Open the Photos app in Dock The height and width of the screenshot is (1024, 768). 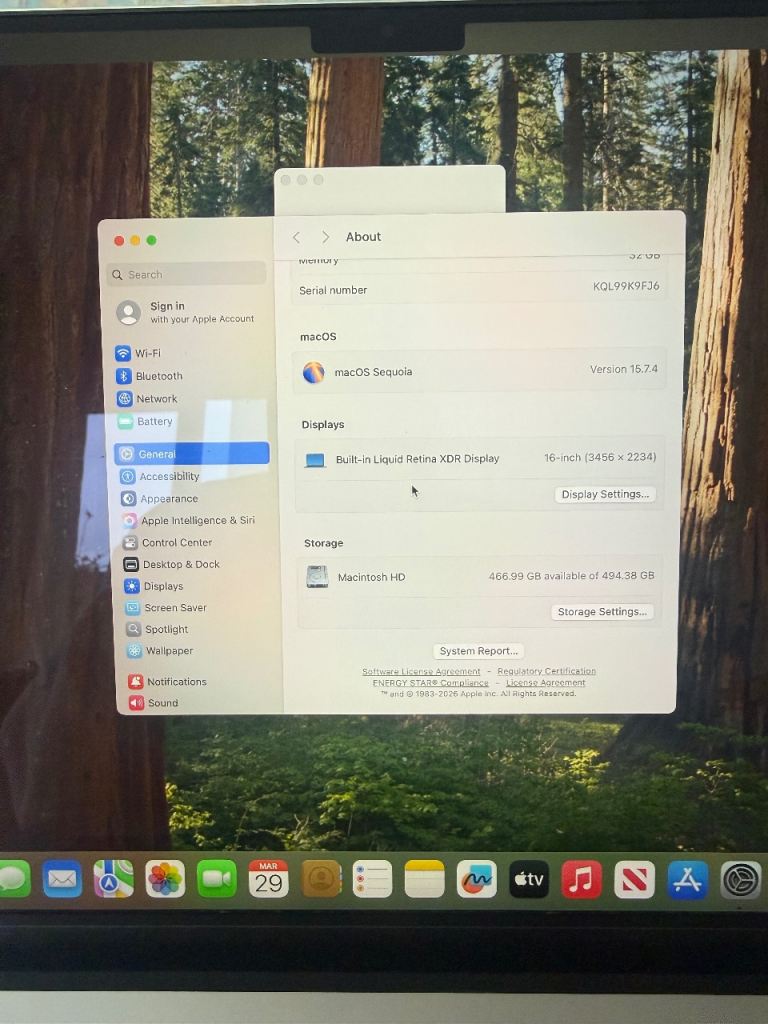click(165, 879)
